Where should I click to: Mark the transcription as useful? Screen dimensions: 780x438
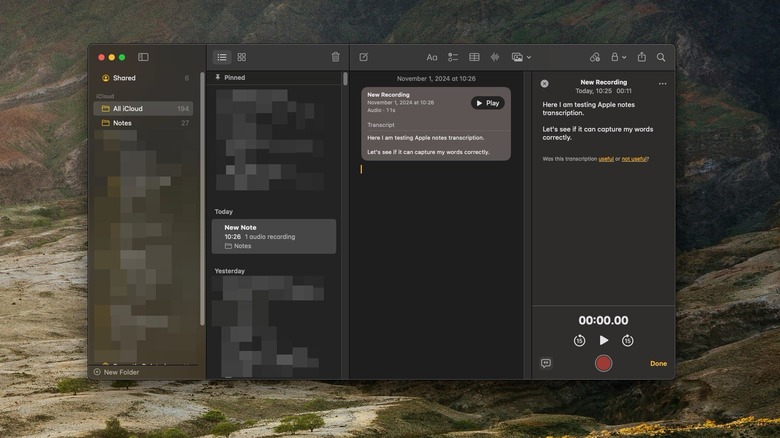tap(606, 159)
